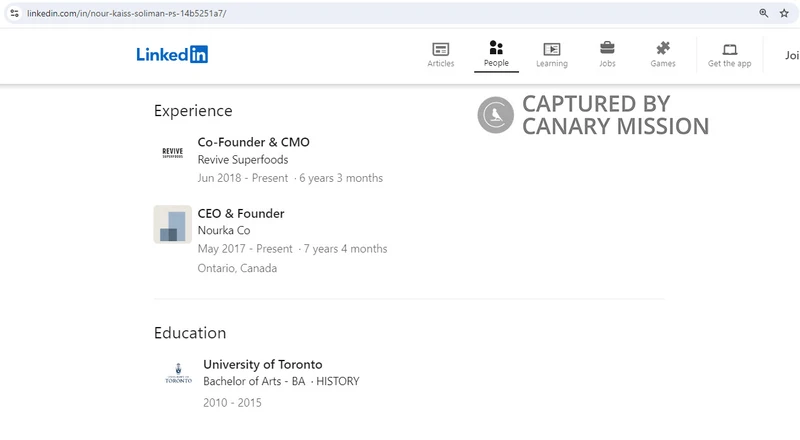Image resolution: width=800 pixels, height=440 pixels.
Task: Click the 'May 2017 - Present' date text
Action: click(245, 249)
